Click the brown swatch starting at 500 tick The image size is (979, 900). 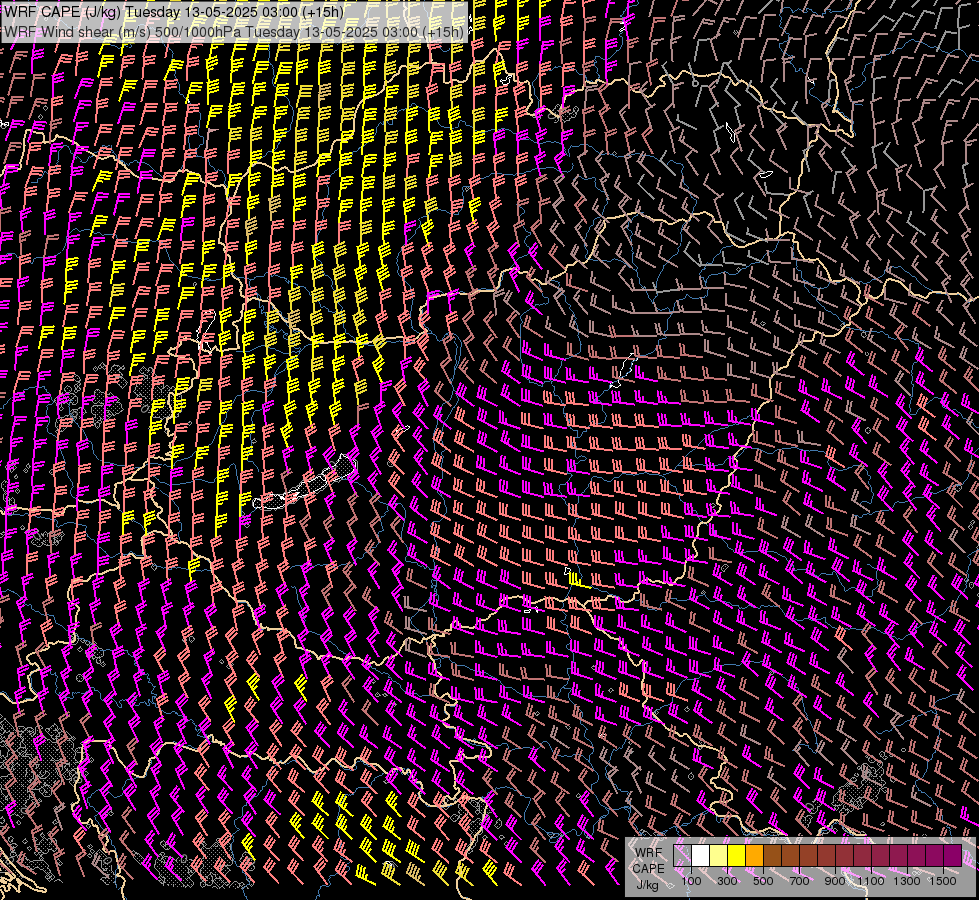[x=772, y=856]
